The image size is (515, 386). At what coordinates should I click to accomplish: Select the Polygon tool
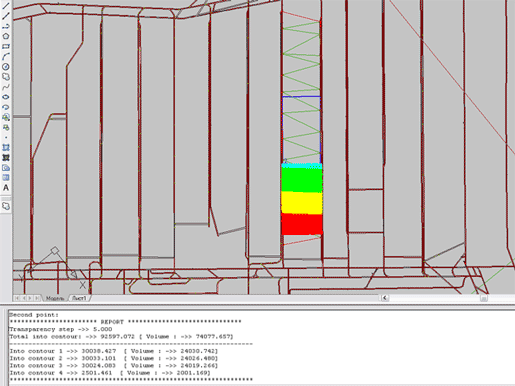[6, 36]
